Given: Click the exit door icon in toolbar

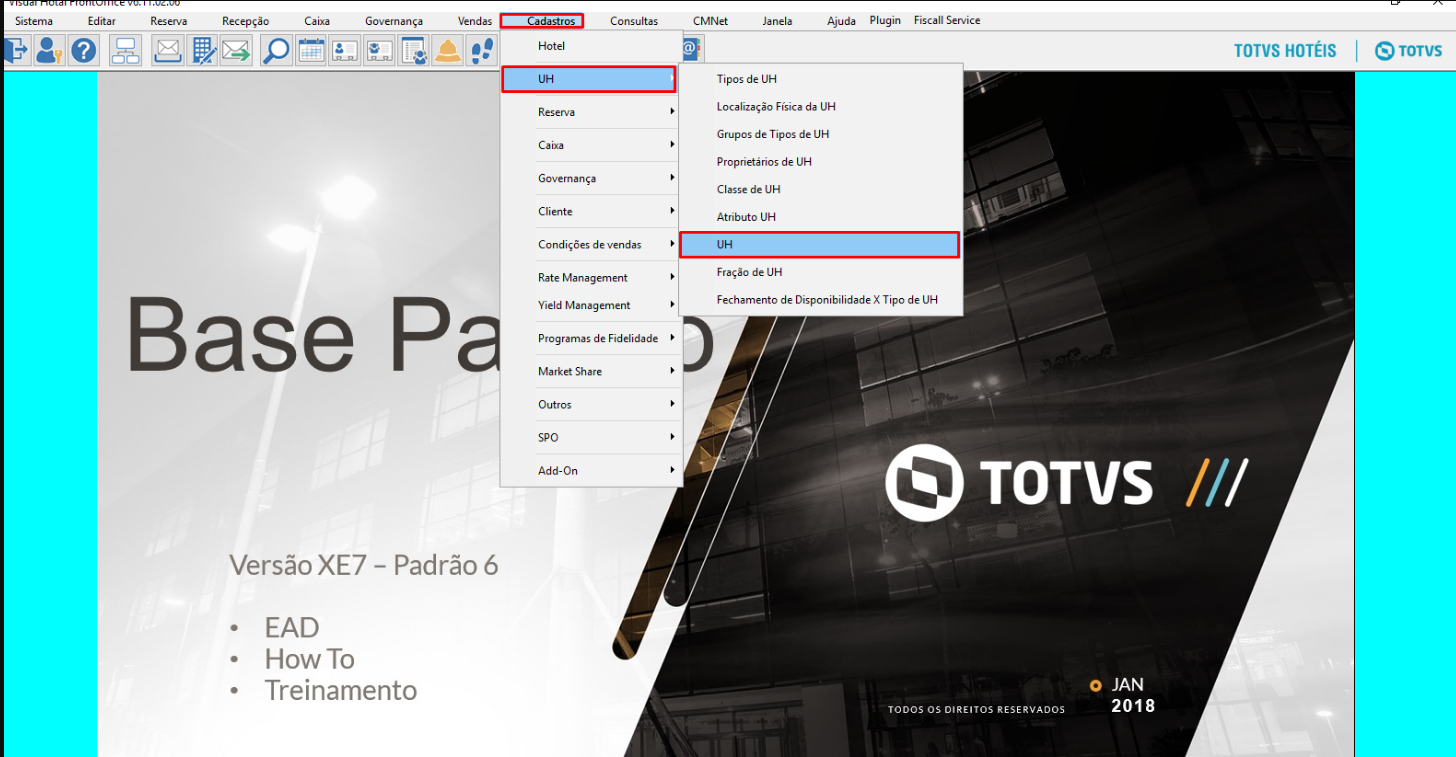Looking at the screenshot, I should tap(17, 50).
